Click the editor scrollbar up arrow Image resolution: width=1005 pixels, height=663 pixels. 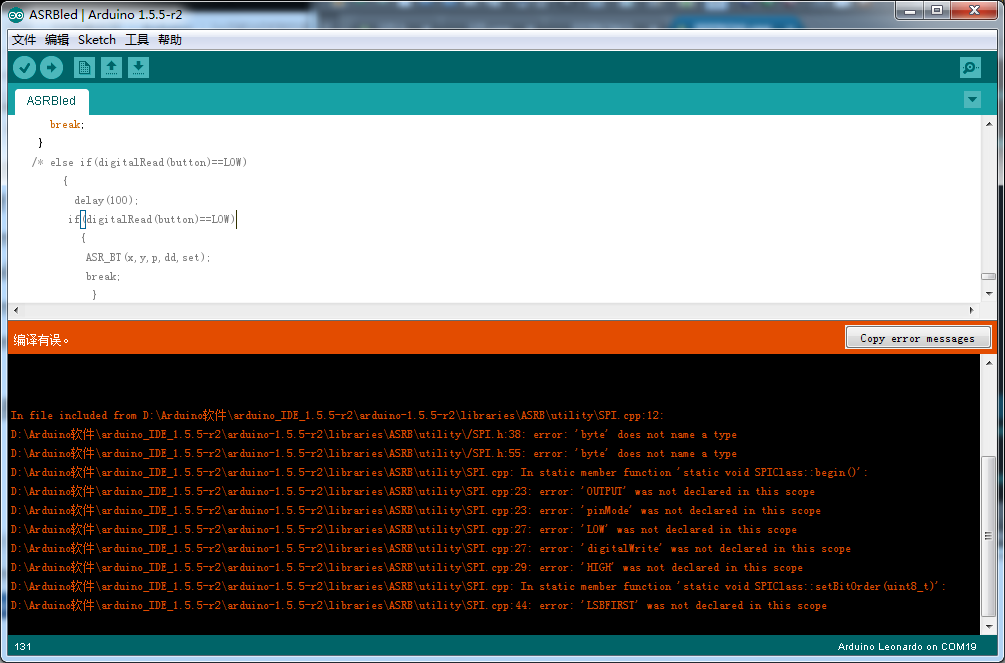pos(988,124)
